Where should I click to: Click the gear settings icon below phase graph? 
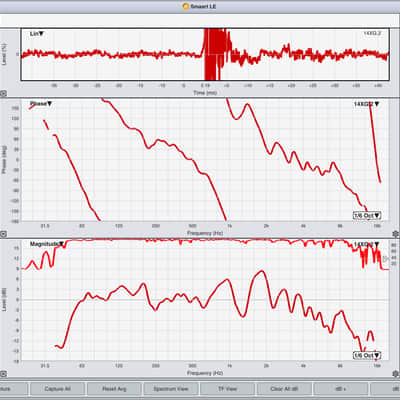pos(396,233)
